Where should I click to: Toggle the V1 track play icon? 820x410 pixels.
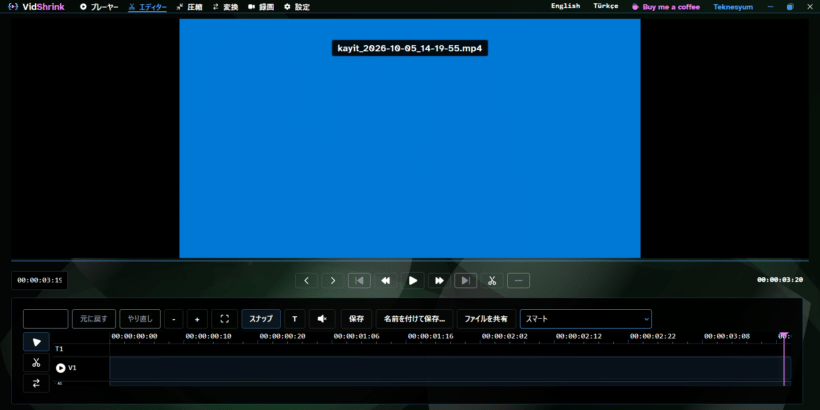(61, 368)
